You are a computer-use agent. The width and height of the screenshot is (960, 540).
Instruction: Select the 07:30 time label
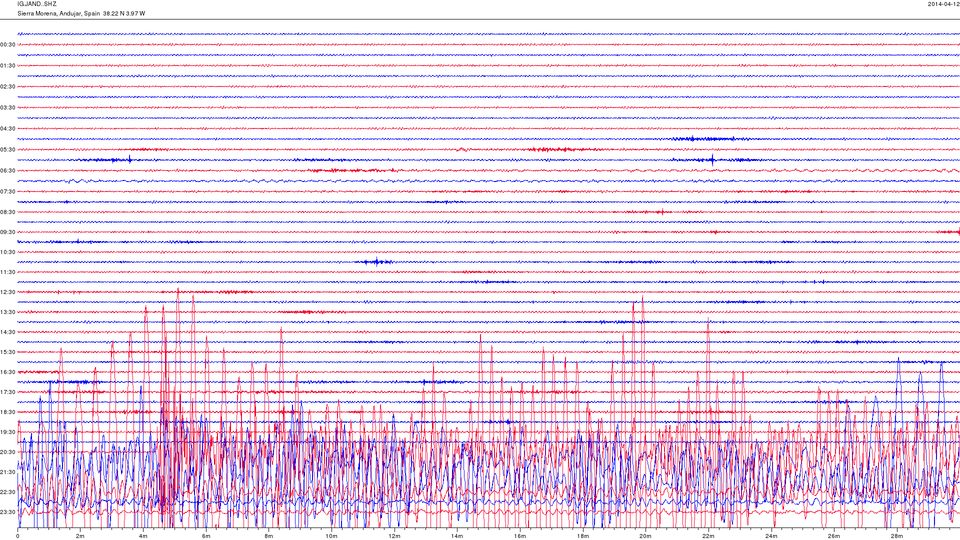(x=8, y=192)
